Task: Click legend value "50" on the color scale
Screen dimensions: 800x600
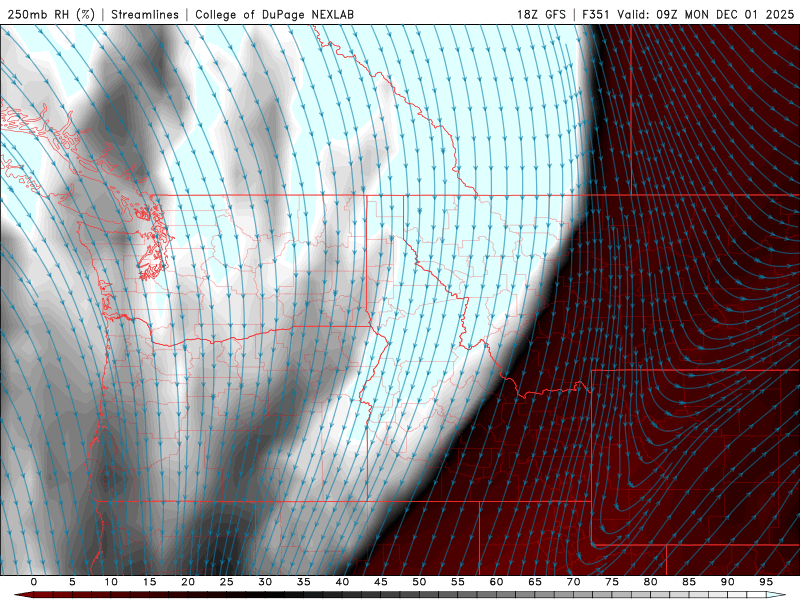Action: (419, 582)
